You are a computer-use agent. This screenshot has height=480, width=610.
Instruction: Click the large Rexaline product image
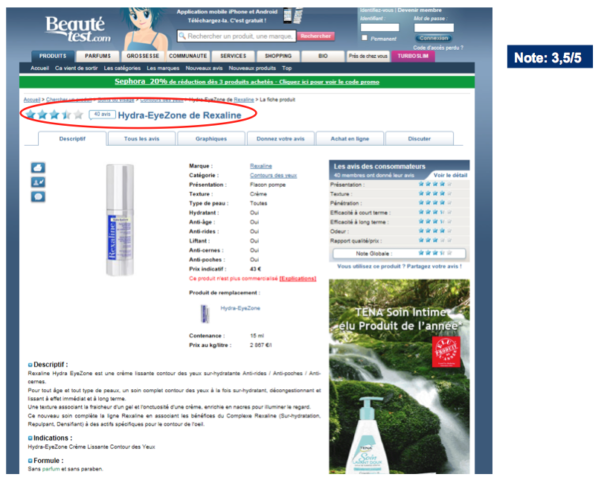click(x=120, y=220)
